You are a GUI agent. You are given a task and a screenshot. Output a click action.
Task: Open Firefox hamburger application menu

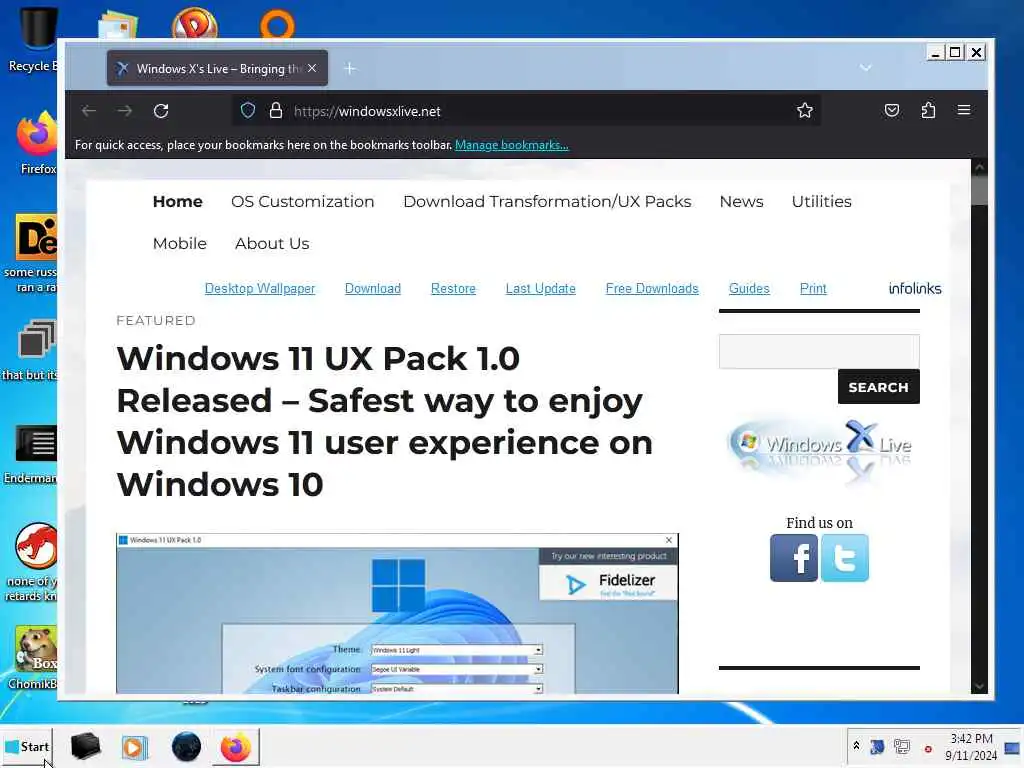pos(964,110)
